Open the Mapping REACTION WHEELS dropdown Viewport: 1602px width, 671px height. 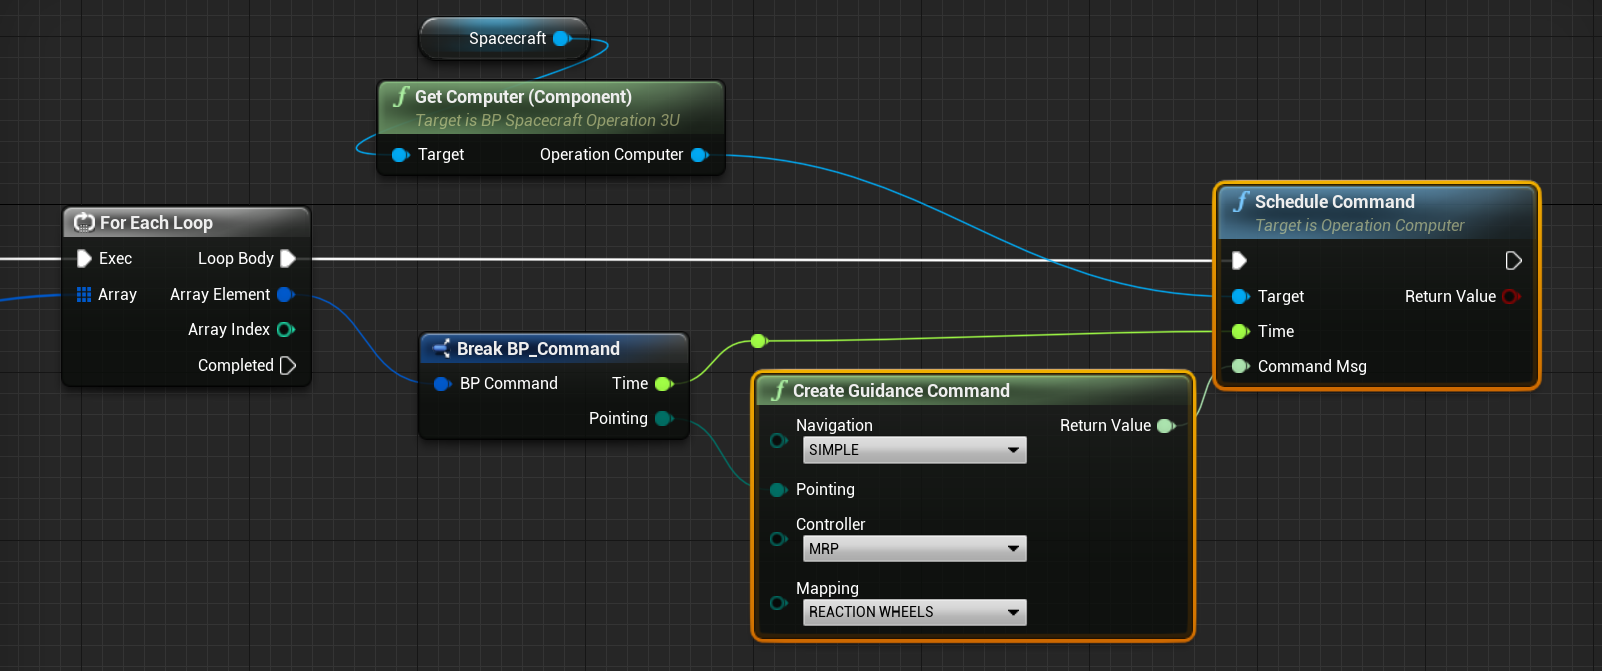(x=914, y=612)
